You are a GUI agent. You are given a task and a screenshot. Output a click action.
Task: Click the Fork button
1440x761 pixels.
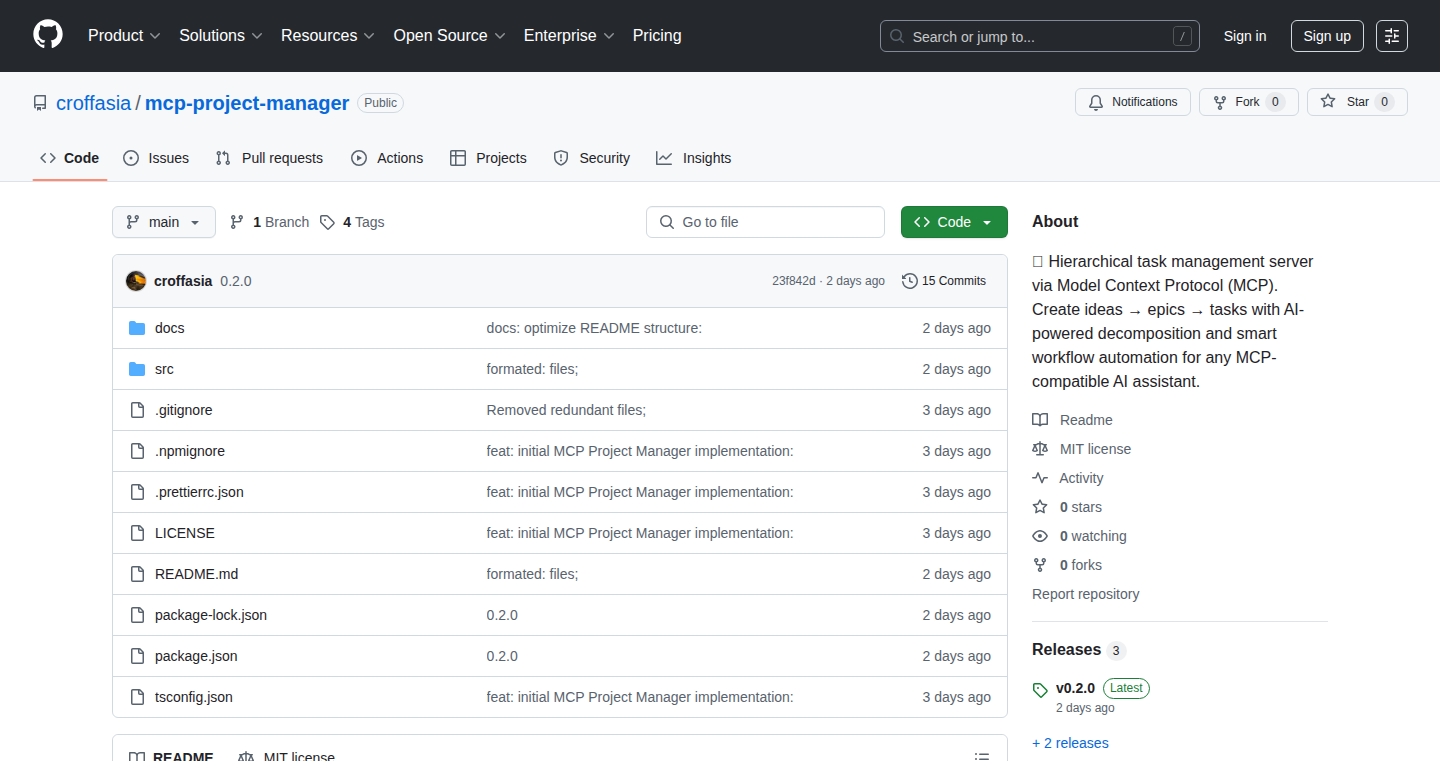pos(1248,102)
